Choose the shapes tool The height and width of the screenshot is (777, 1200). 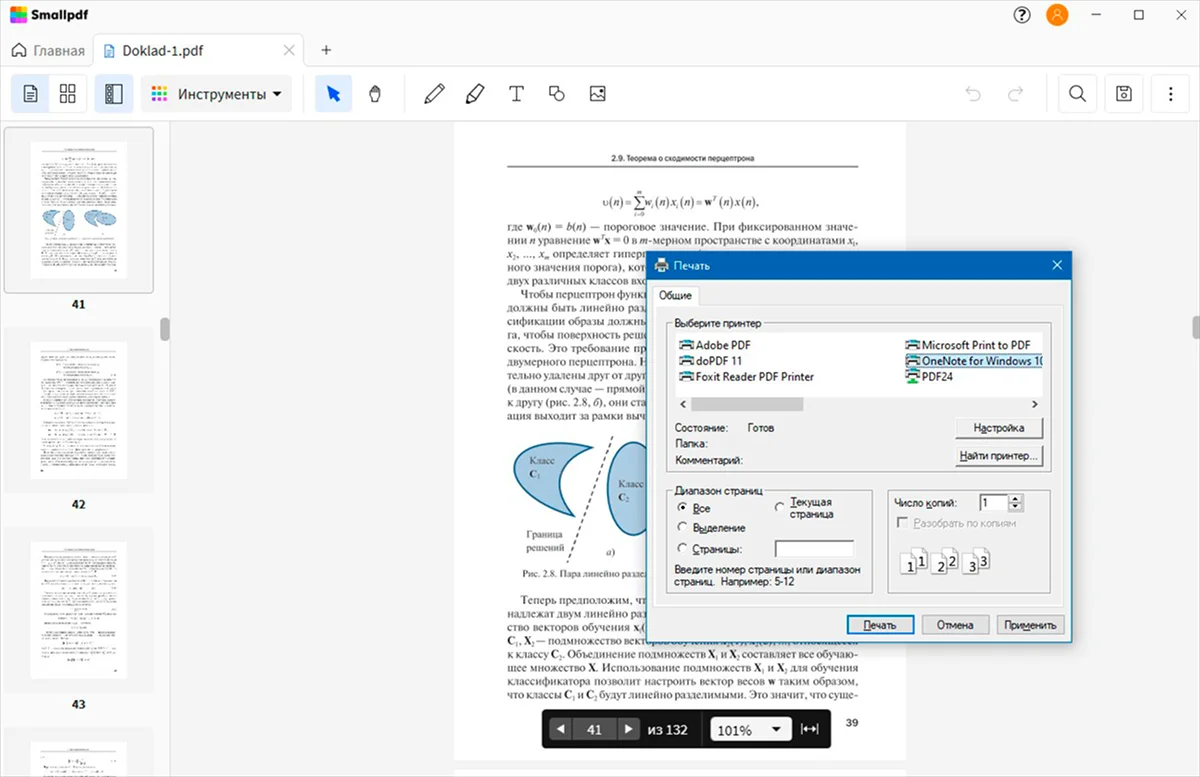[557, 94]
